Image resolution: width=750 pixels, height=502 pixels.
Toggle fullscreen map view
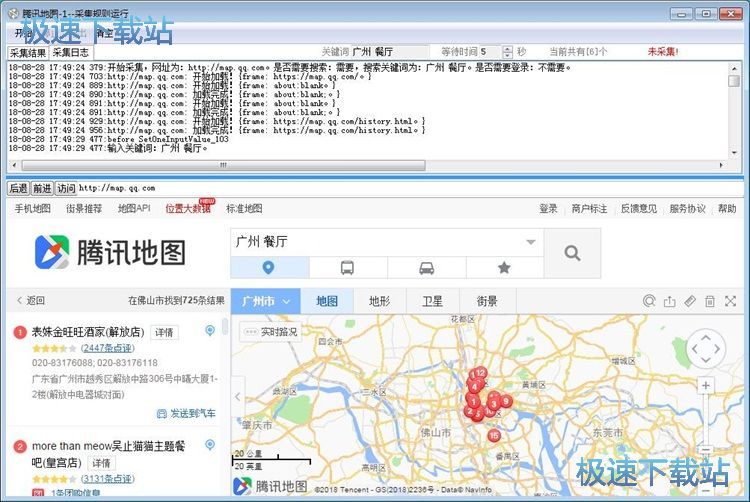click(x=730, y=301)
